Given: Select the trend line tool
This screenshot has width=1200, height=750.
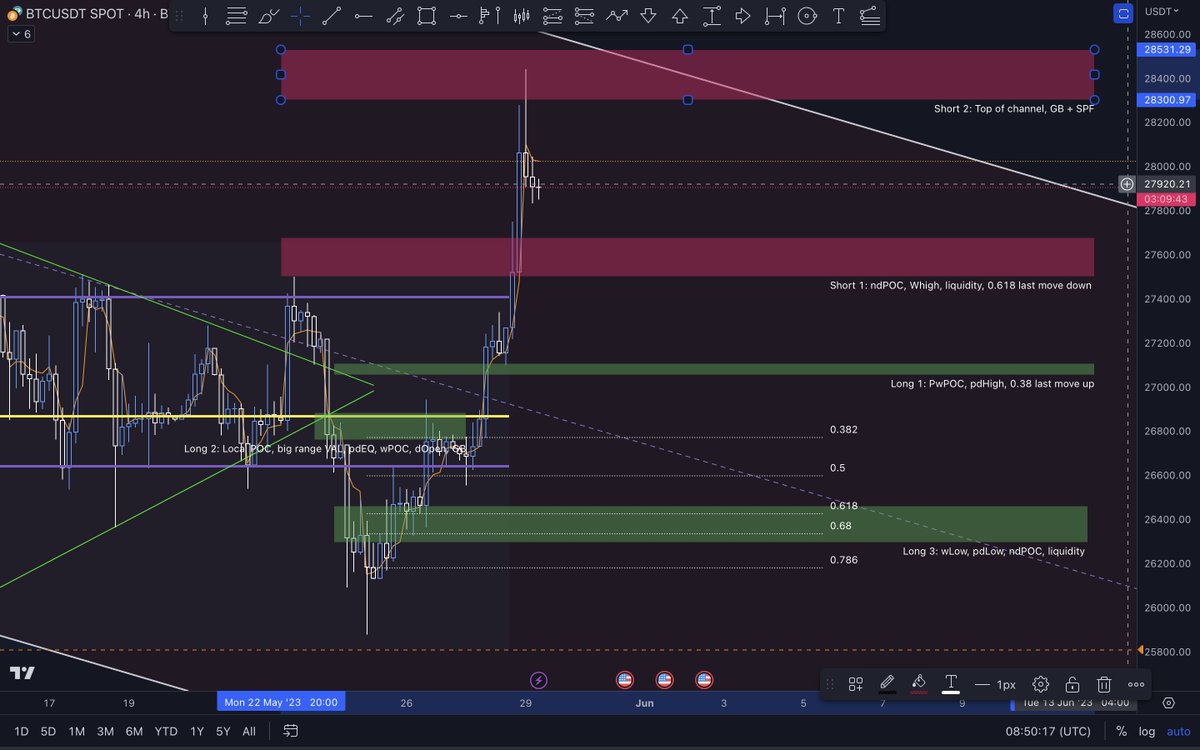Looking at the screenshot, I should [x=331, y=16].
